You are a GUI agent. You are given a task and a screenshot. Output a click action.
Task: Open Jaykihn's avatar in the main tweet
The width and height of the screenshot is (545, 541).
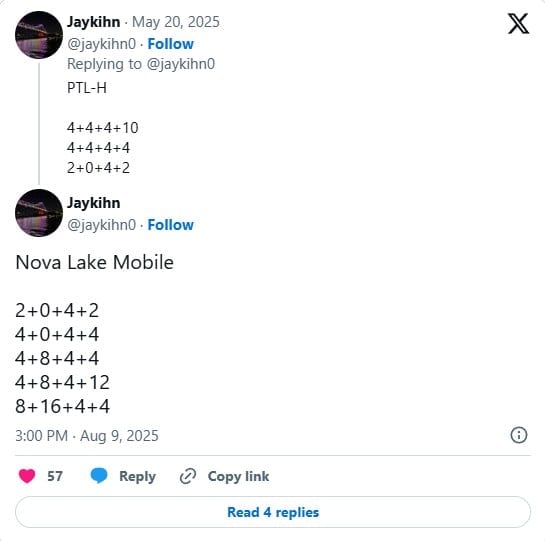tap(39, 213)
